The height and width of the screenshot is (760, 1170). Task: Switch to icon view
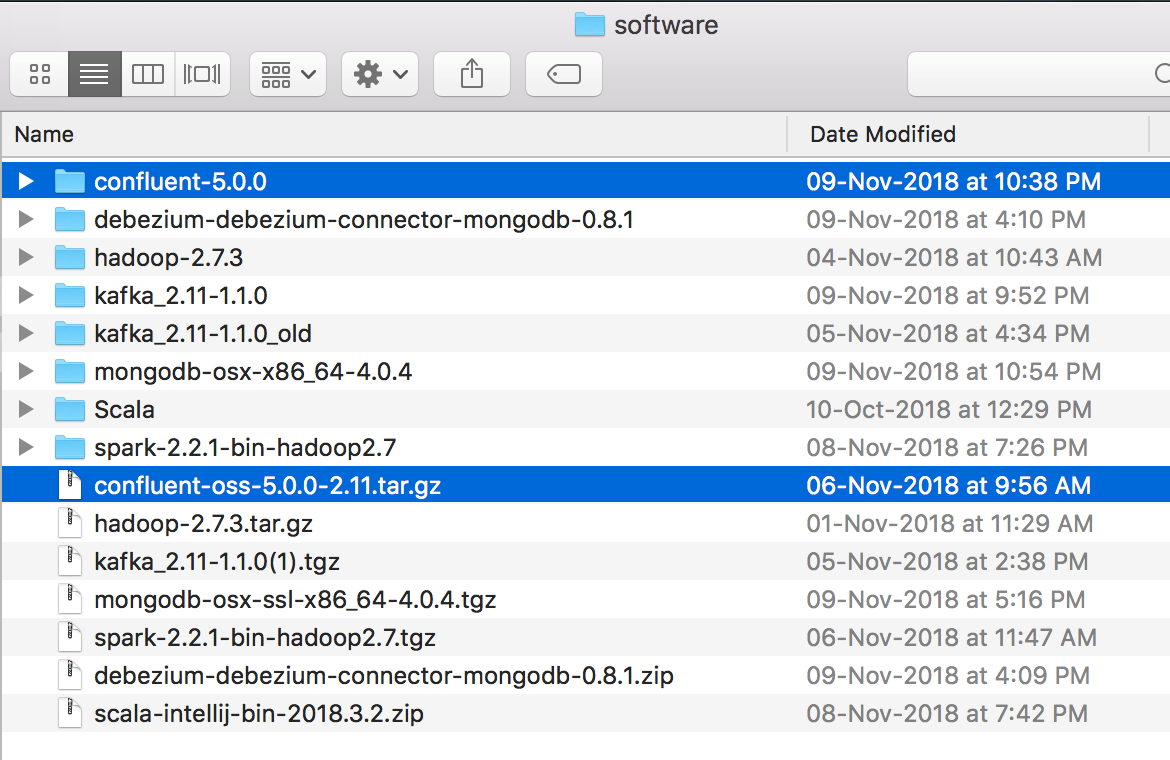(38, 73)
